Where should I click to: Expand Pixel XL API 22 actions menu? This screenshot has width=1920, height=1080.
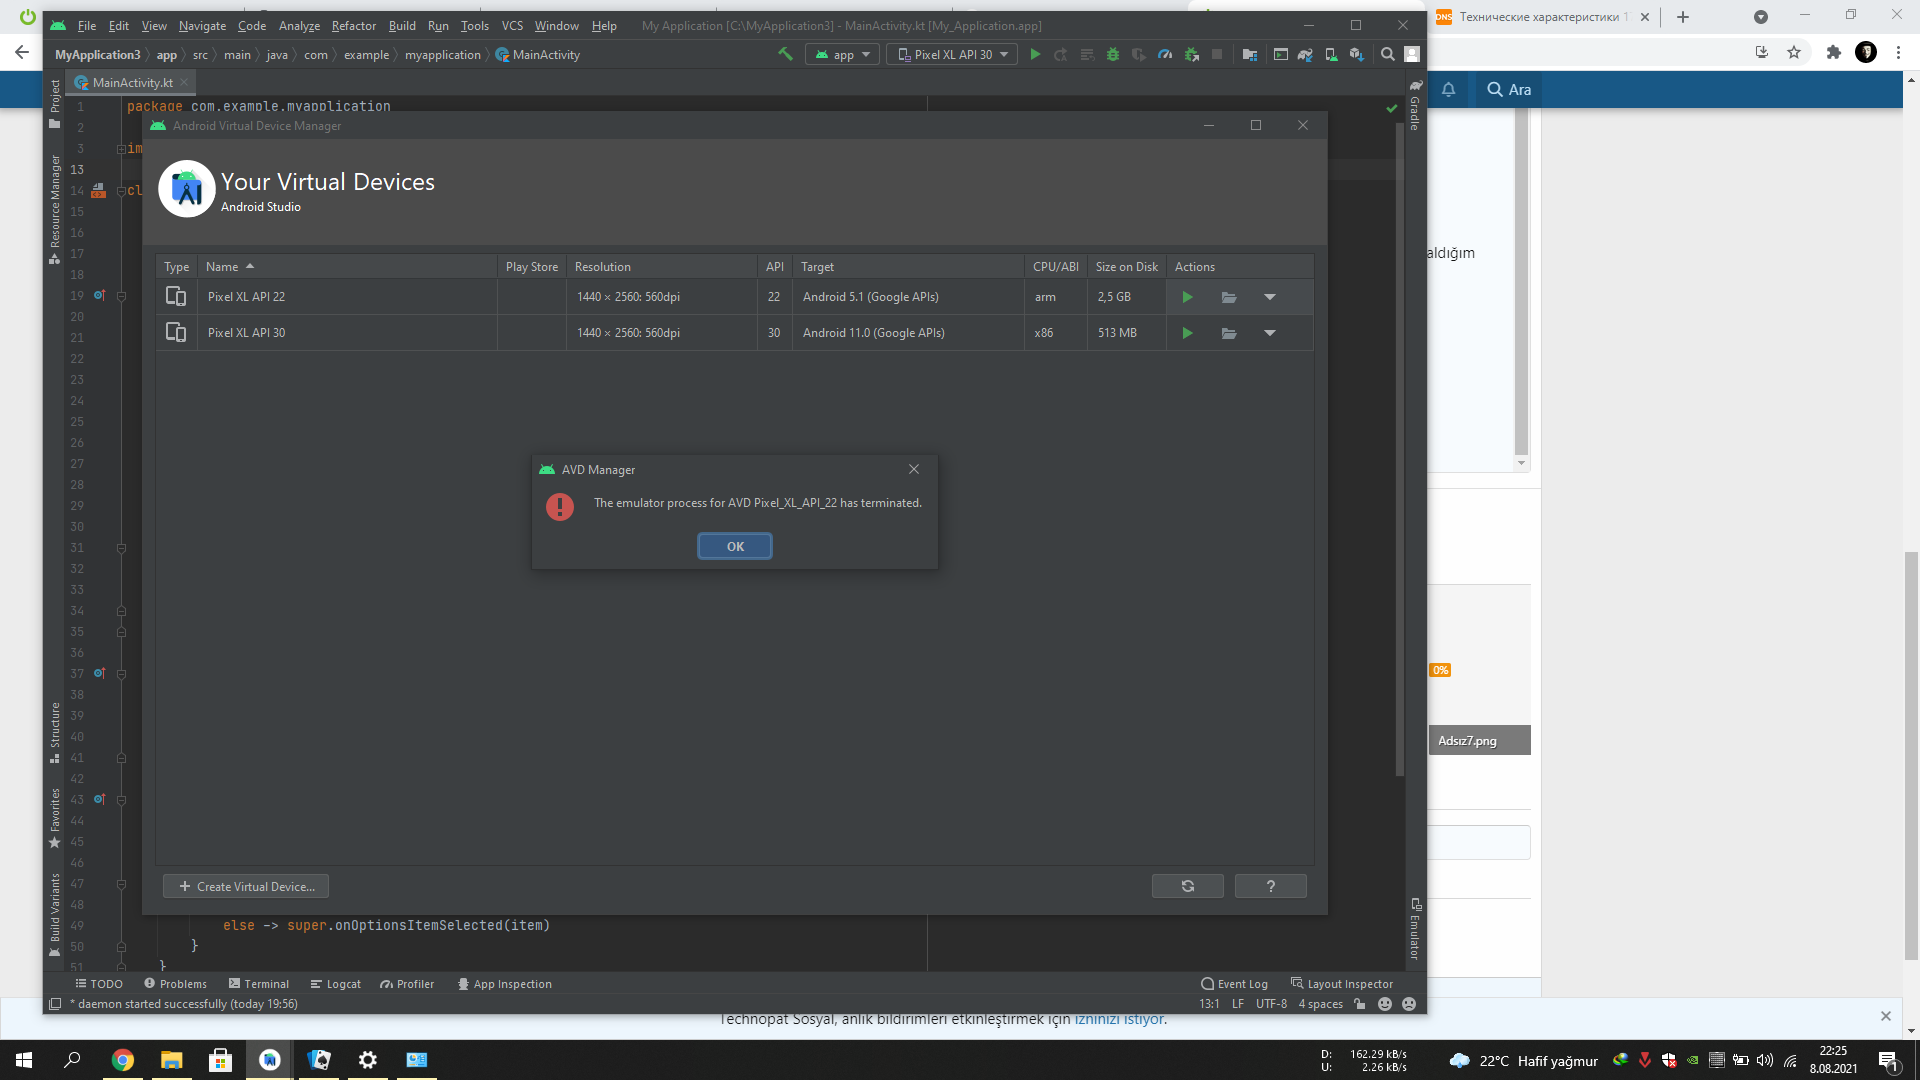point(1269,297)
